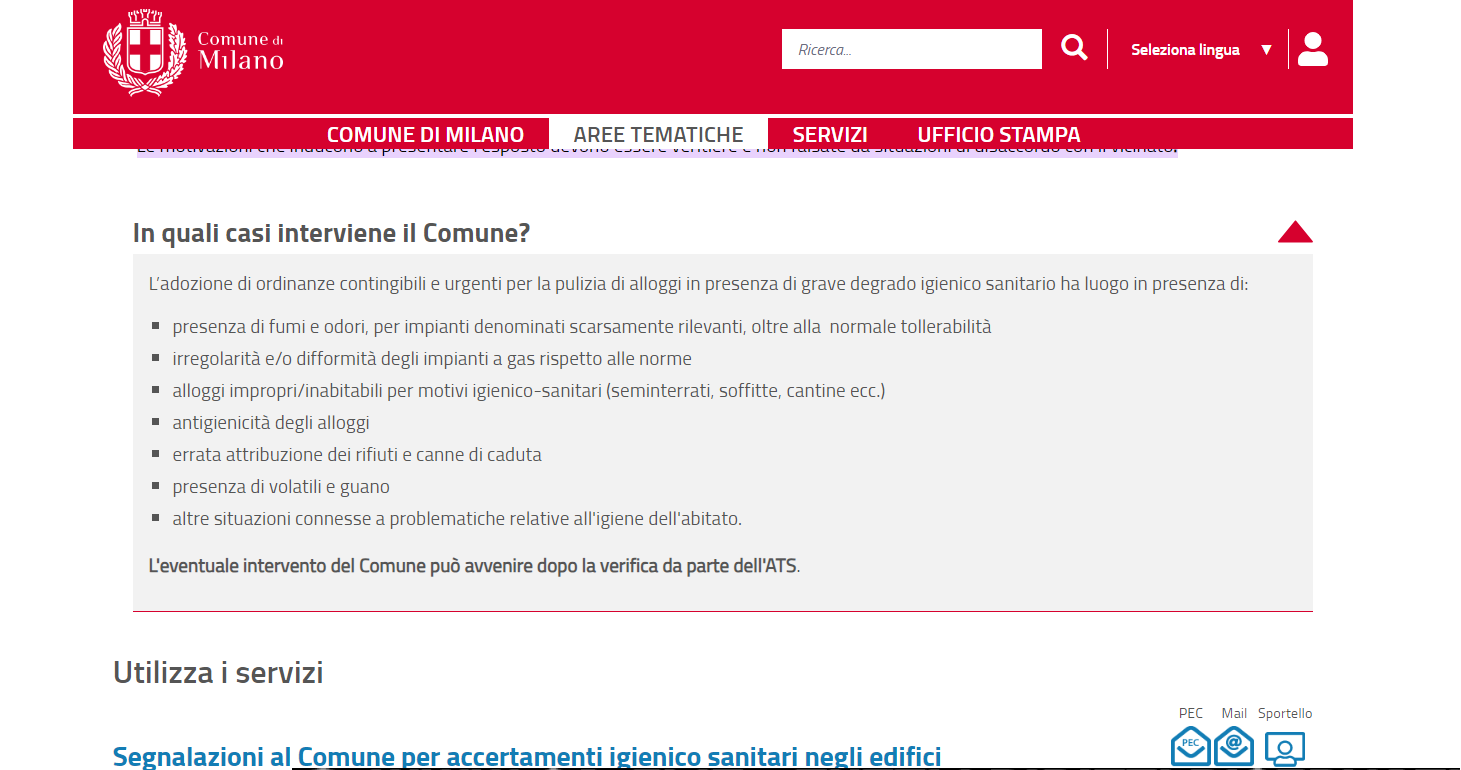The image size is (1461, 770).
Task: Click the magnifying glass search icon
Action: coord(1074,48)
